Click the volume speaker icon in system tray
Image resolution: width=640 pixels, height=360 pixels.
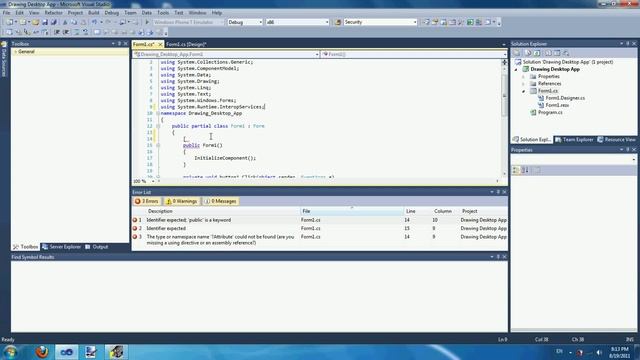click(599, 352)
